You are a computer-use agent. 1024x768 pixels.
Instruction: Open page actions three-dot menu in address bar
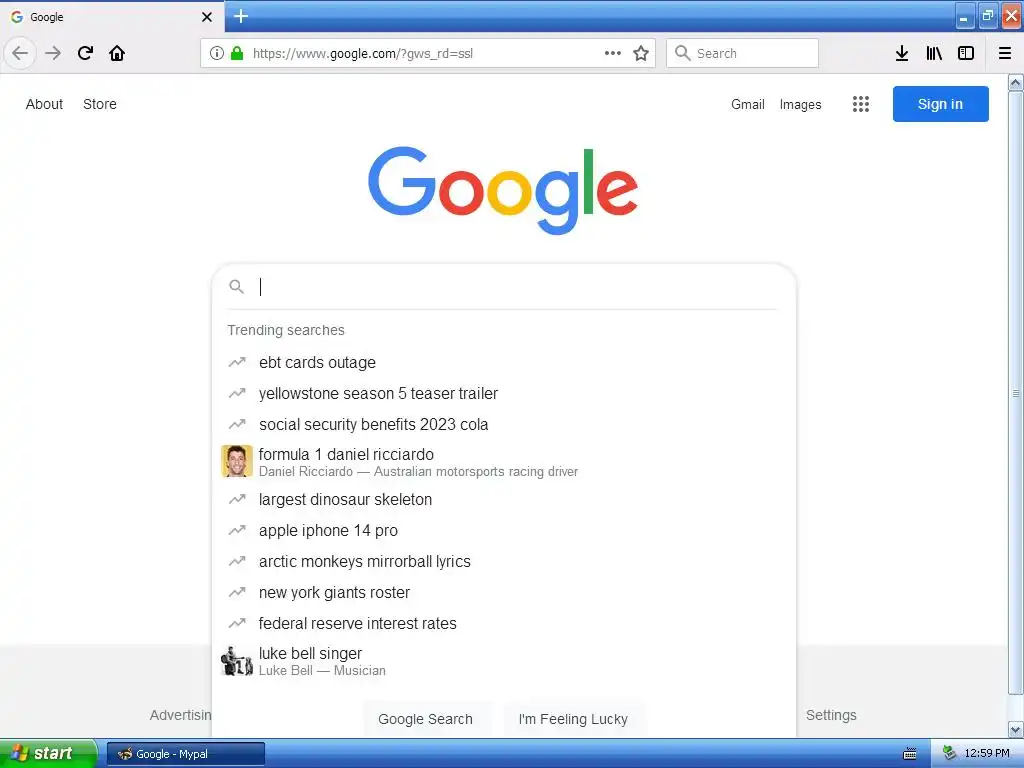(x=613, y=53)
